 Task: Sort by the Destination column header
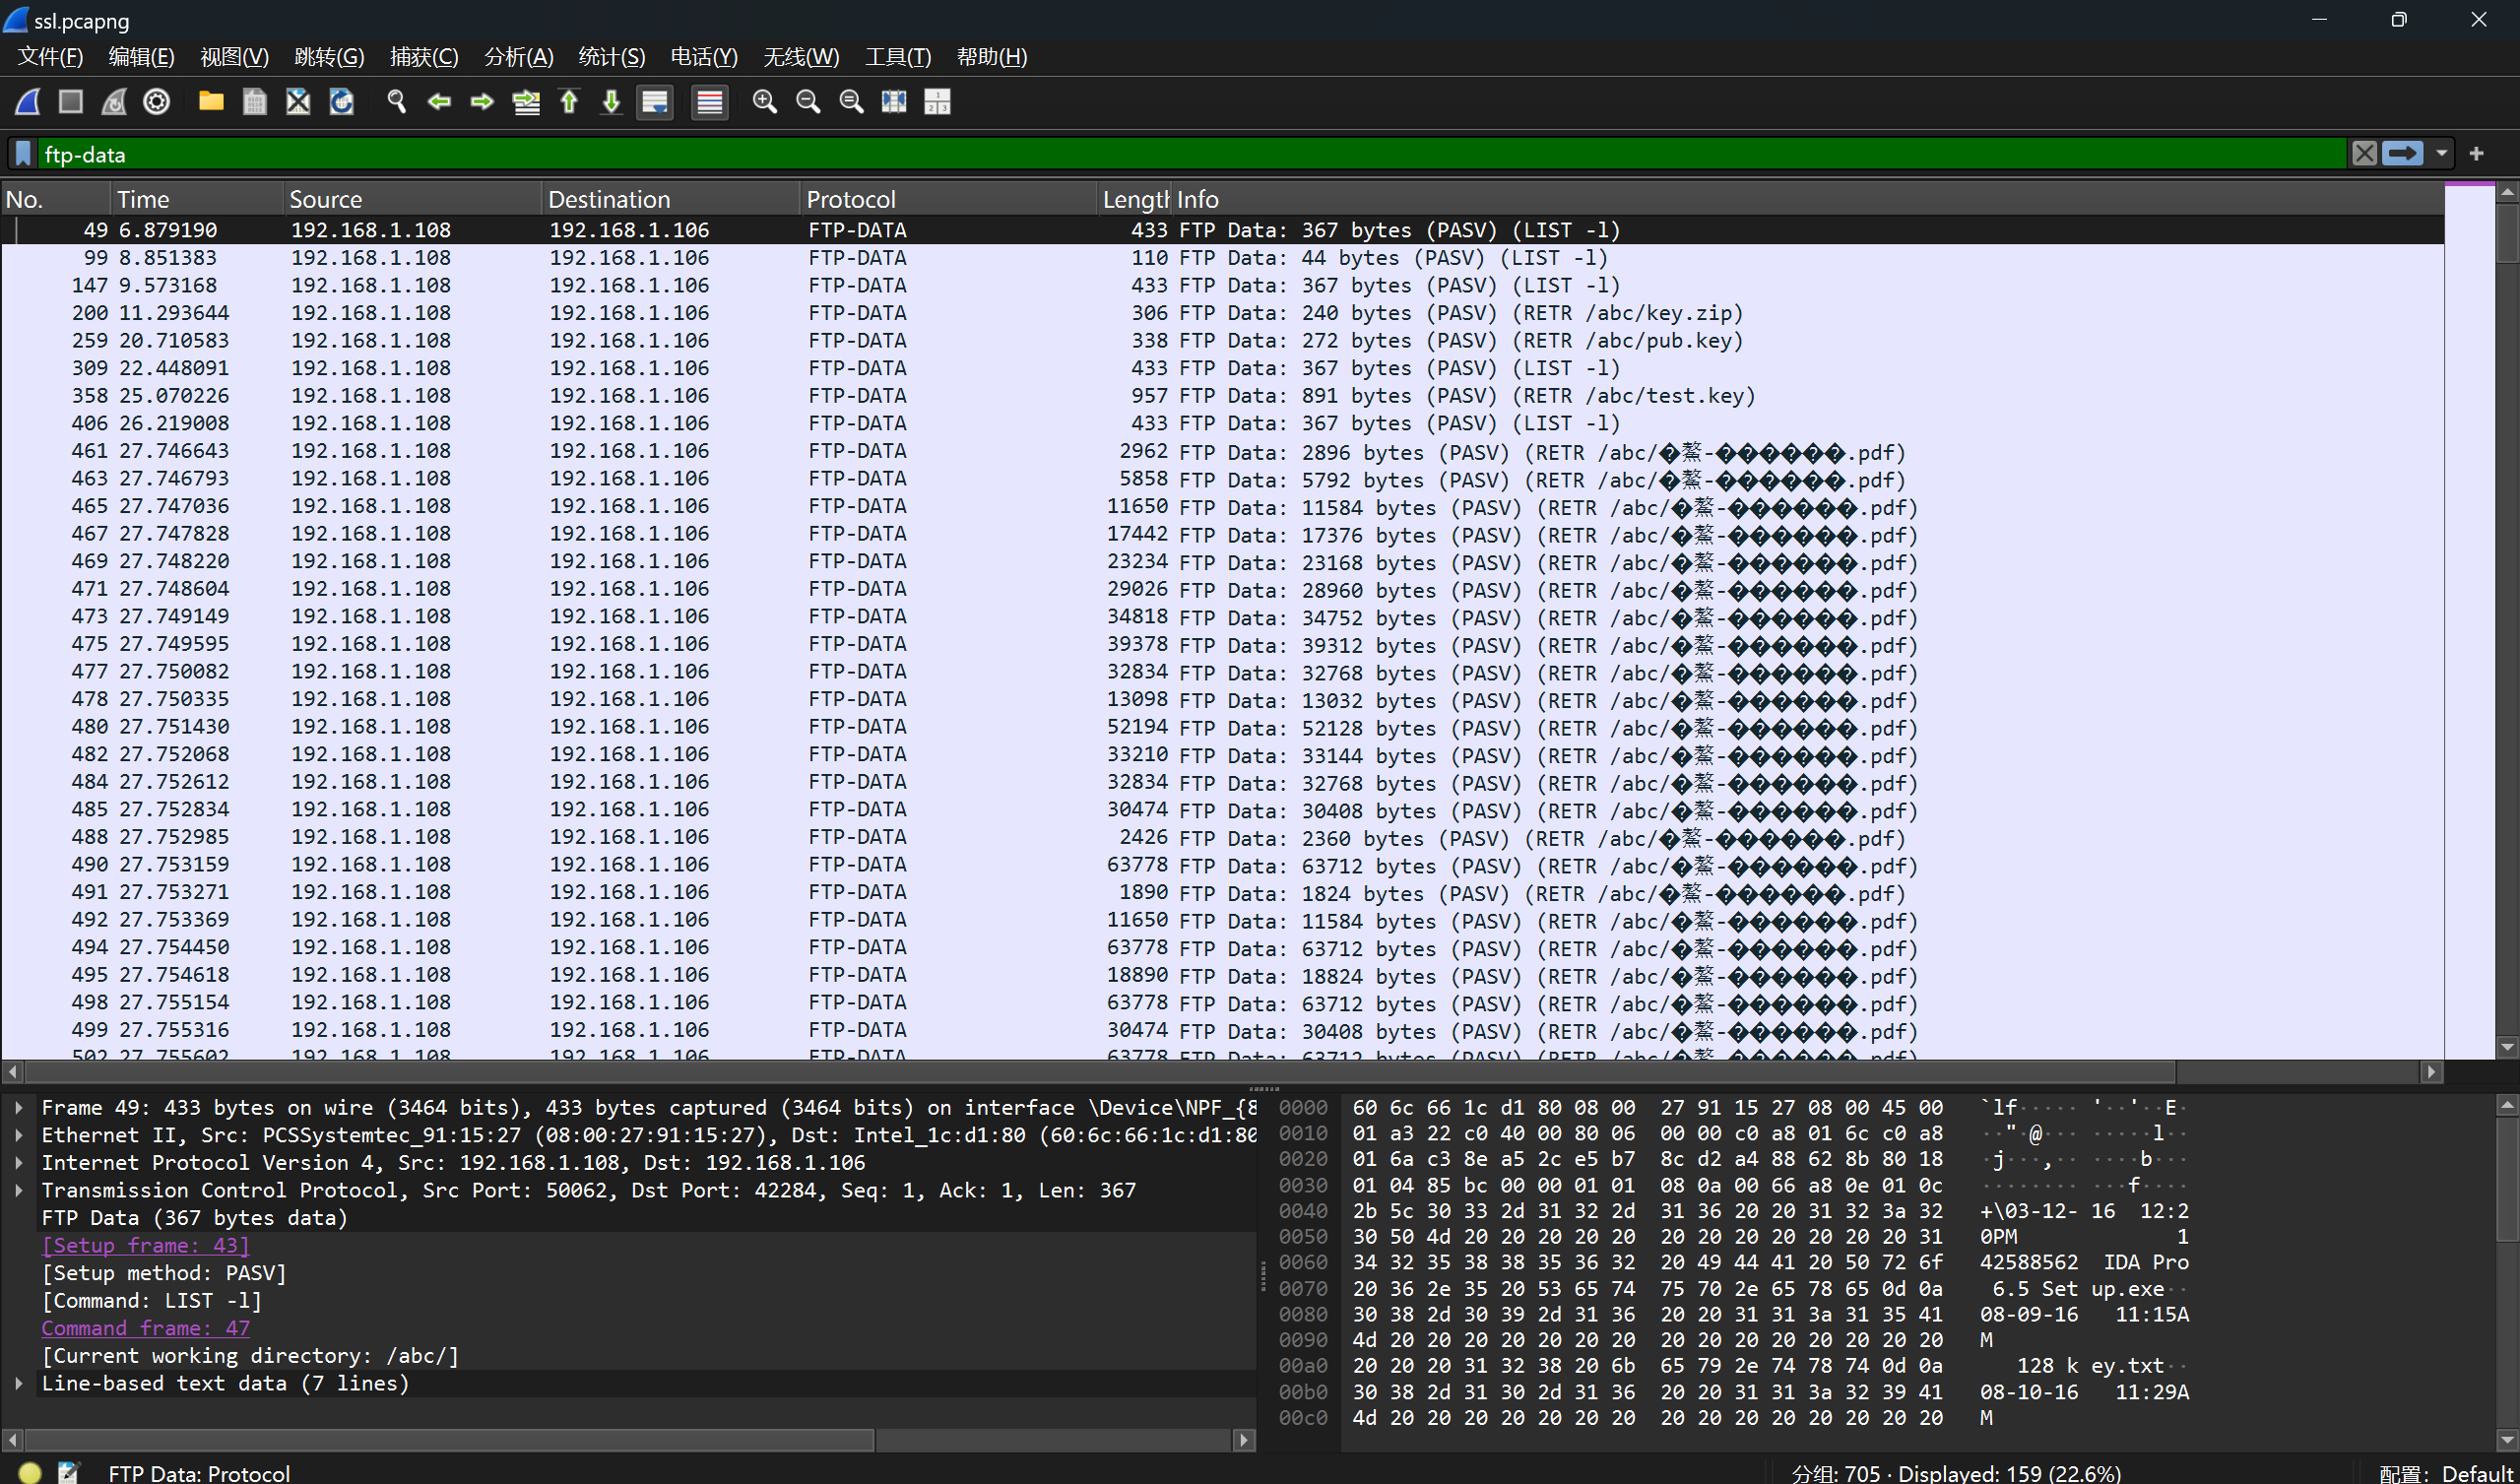[671, 199]
